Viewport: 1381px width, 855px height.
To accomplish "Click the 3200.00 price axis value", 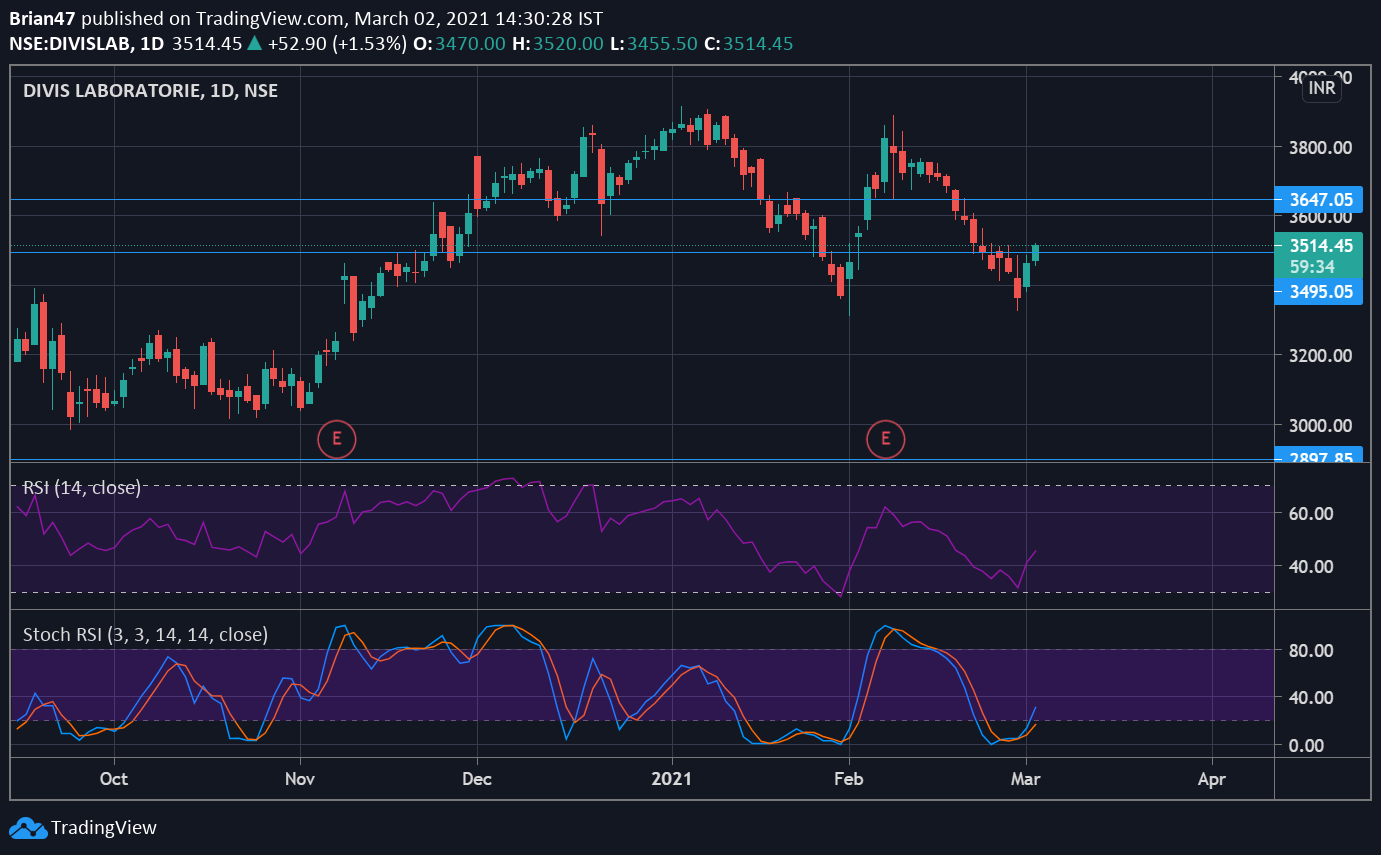I will [1321, 356].
